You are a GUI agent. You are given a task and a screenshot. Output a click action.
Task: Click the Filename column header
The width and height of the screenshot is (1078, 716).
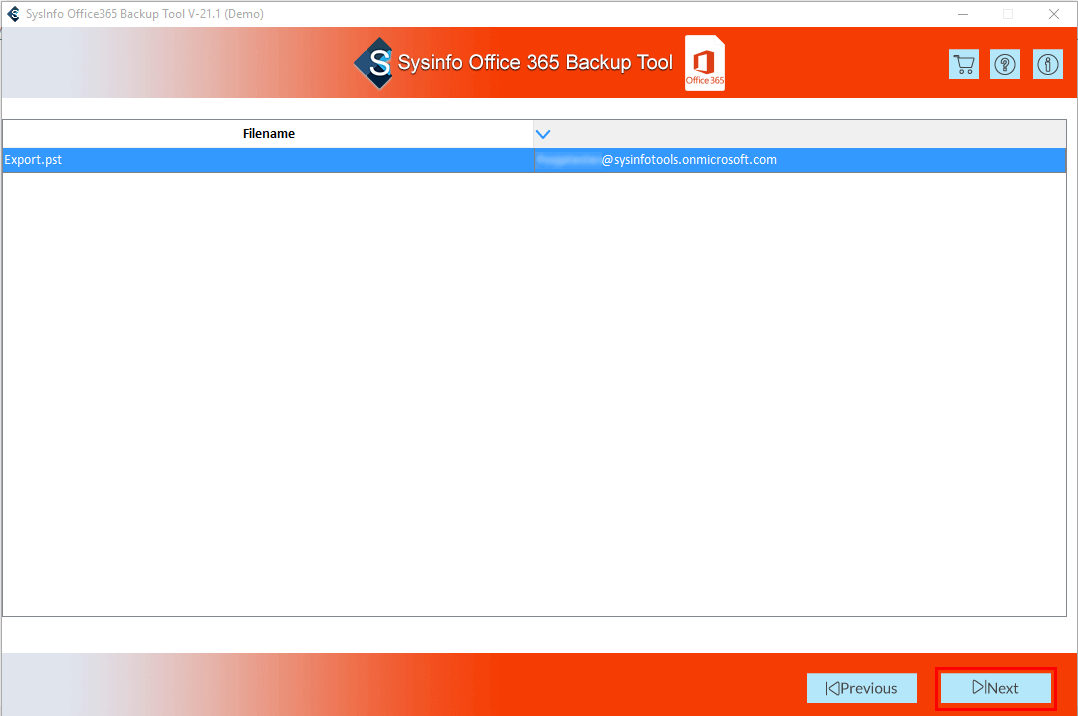(x=268, y=133)
